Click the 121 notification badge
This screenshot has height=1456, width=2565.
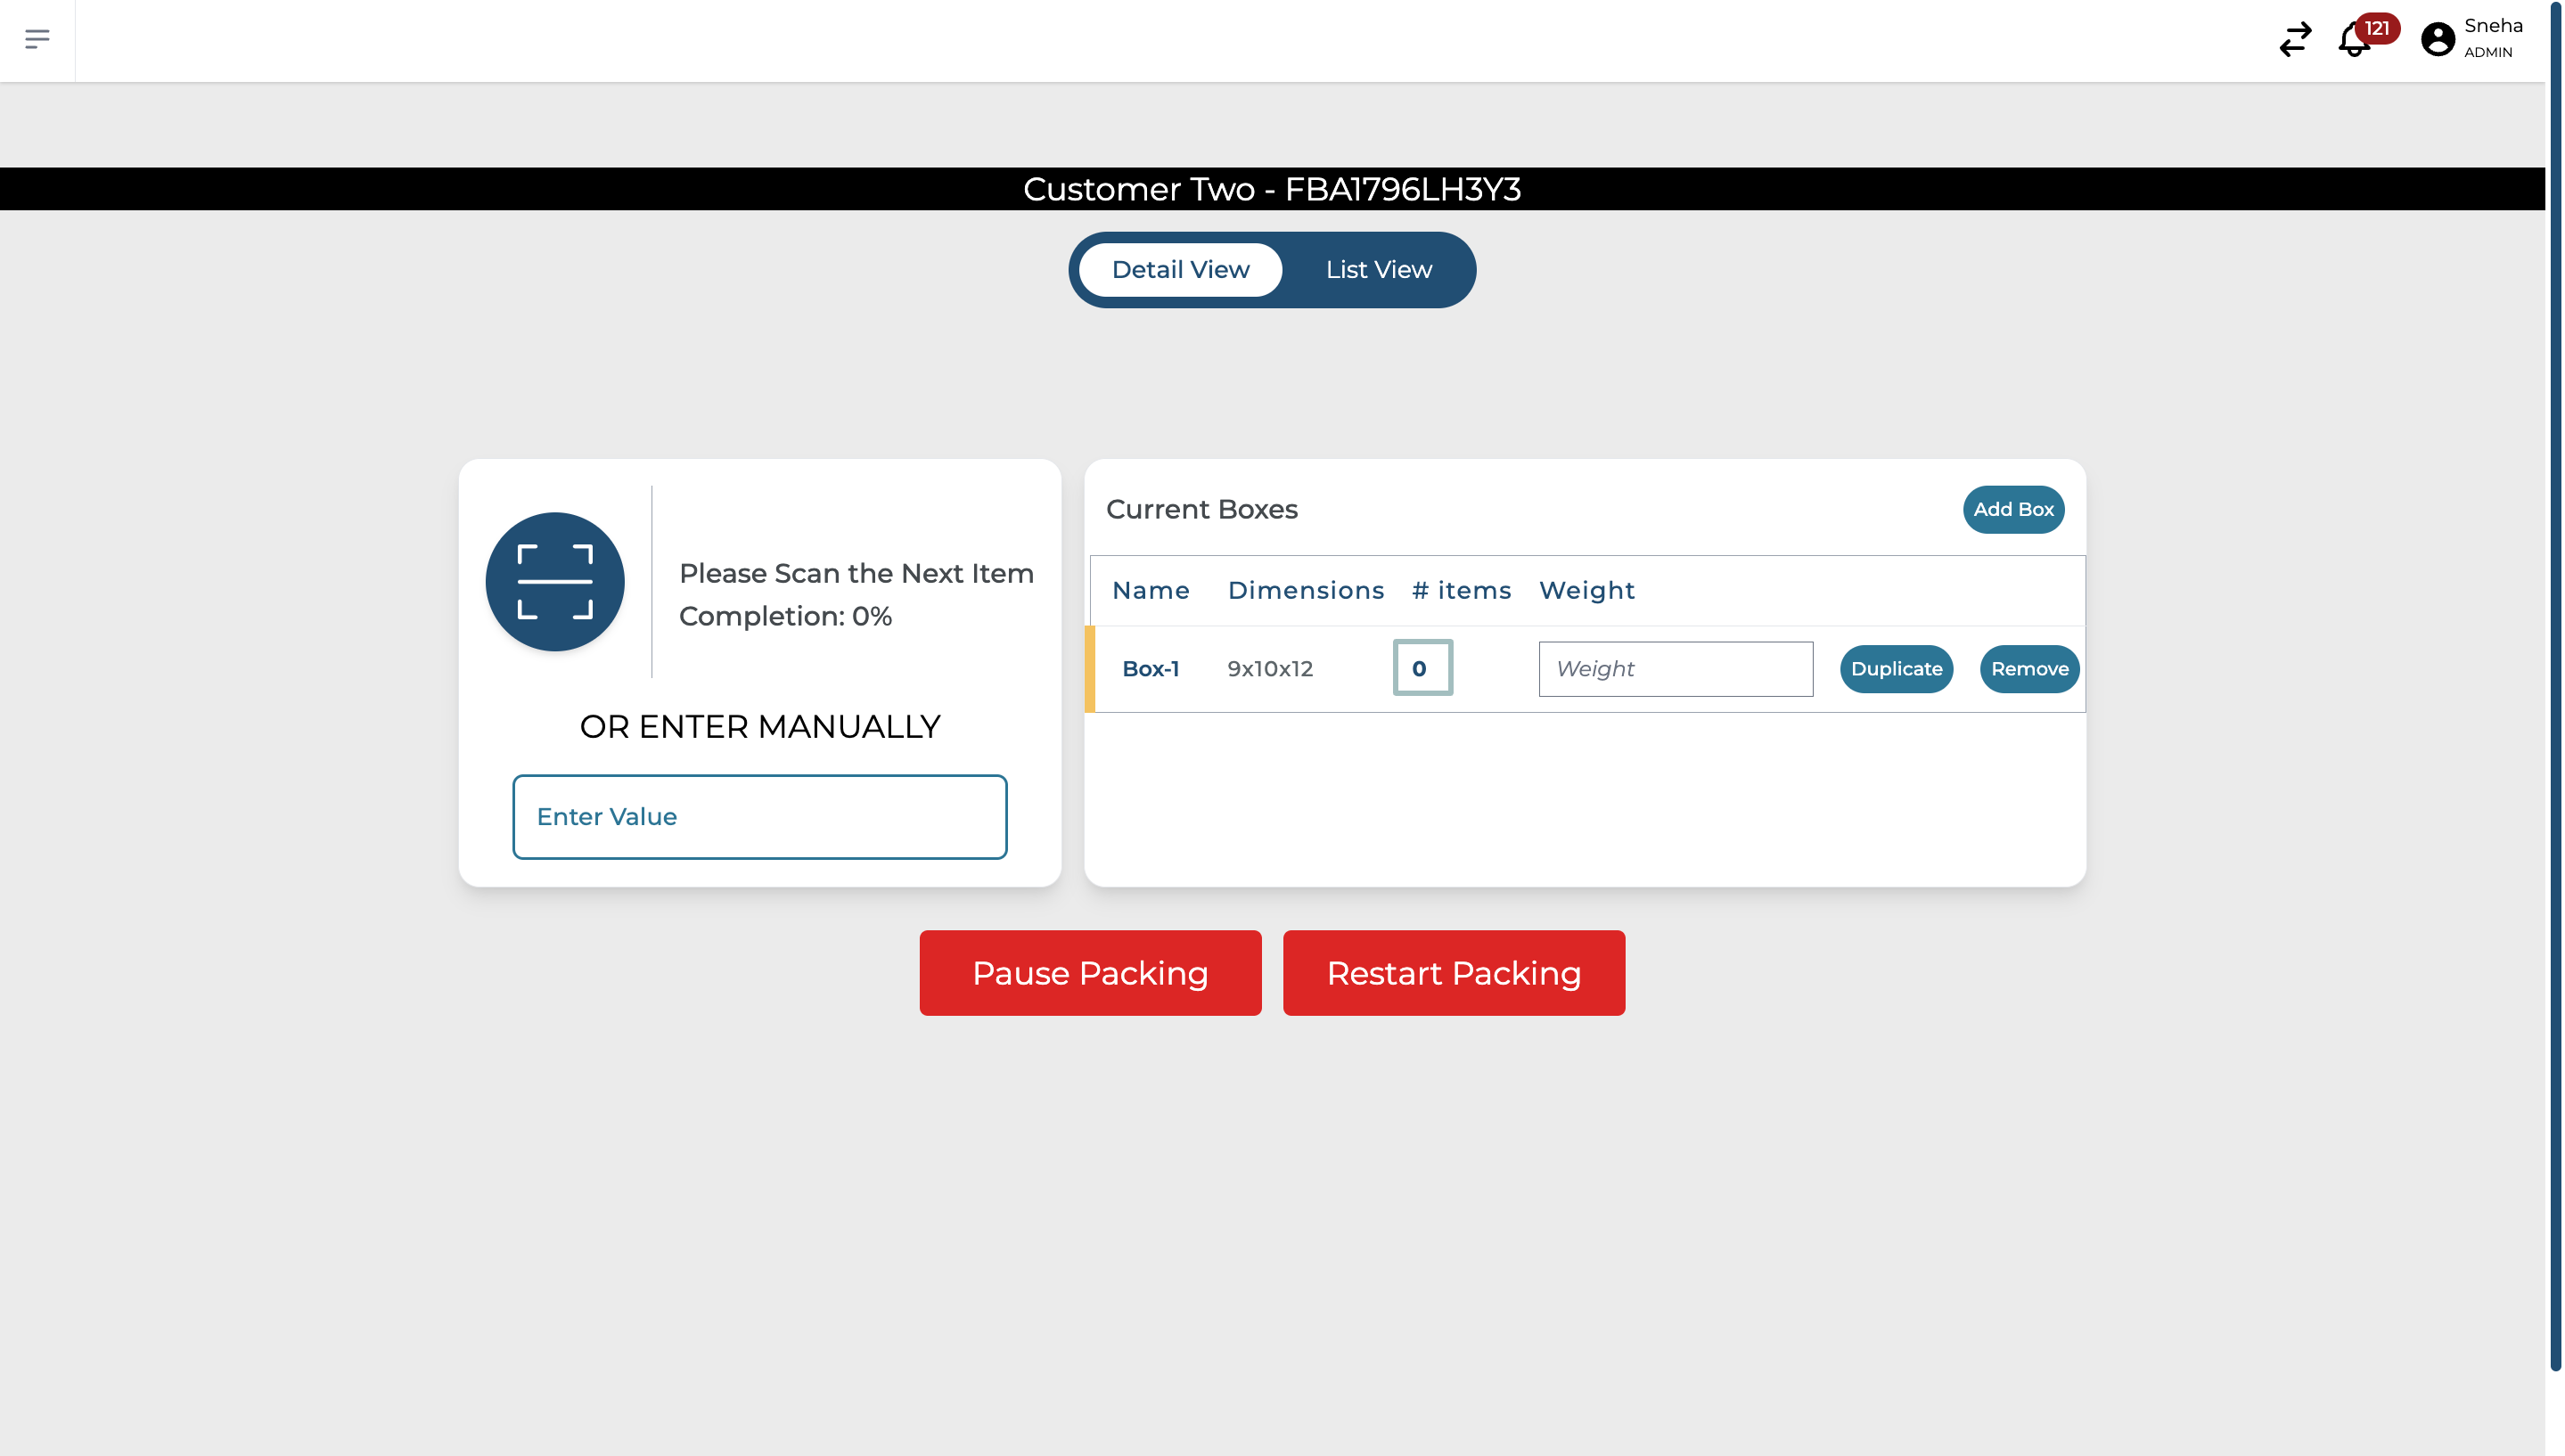tap(2376, 28)
